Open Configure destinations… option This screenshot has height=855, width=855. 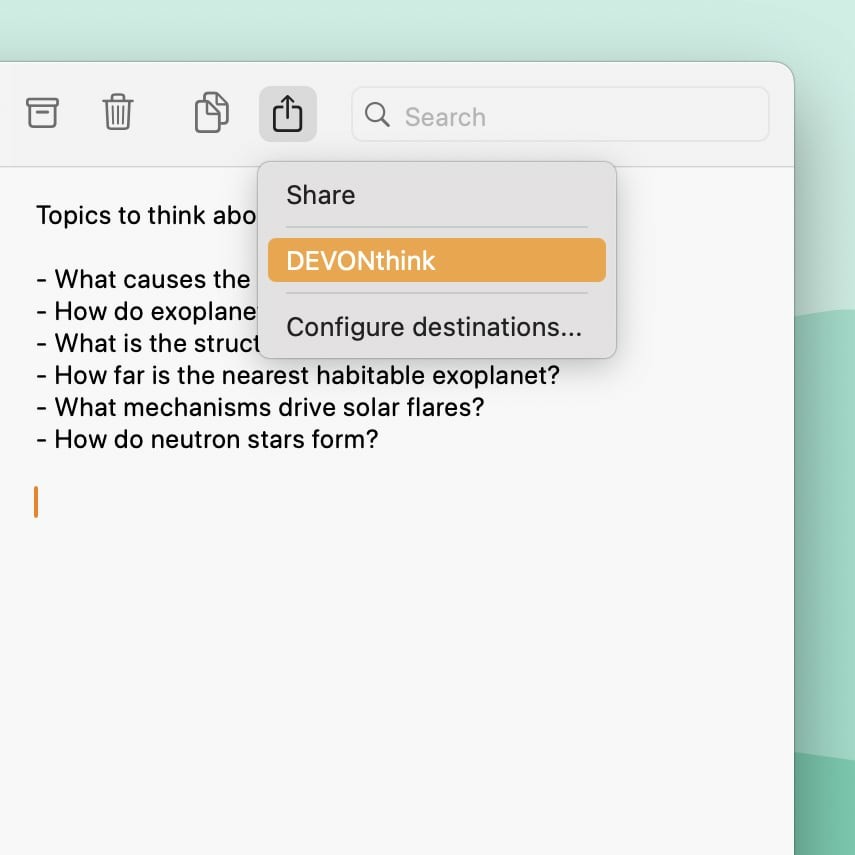[434, 327]
